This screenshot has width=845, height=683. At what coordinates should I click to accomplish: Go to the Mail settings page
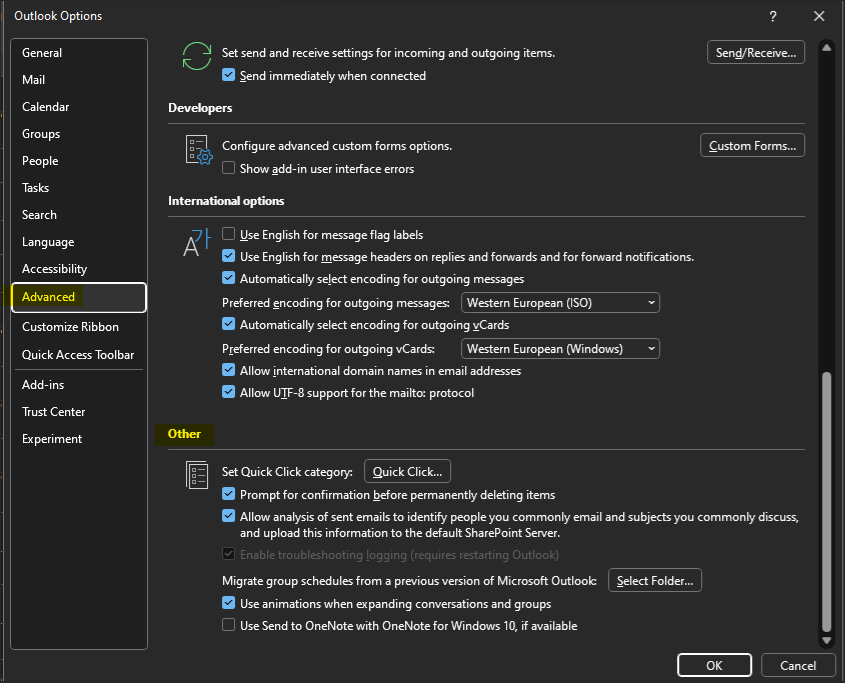[x=33, y=79]
